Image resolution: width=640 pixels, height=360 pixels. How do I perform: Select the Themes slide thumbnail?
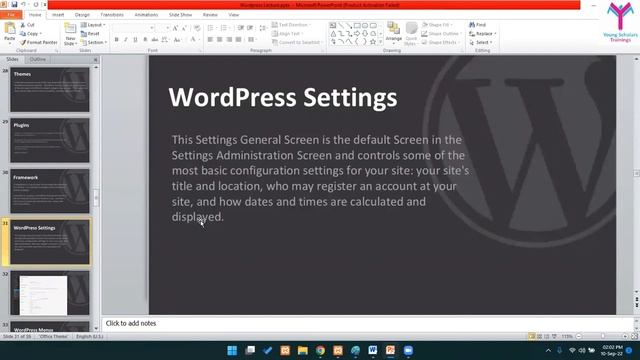point(50,90)
